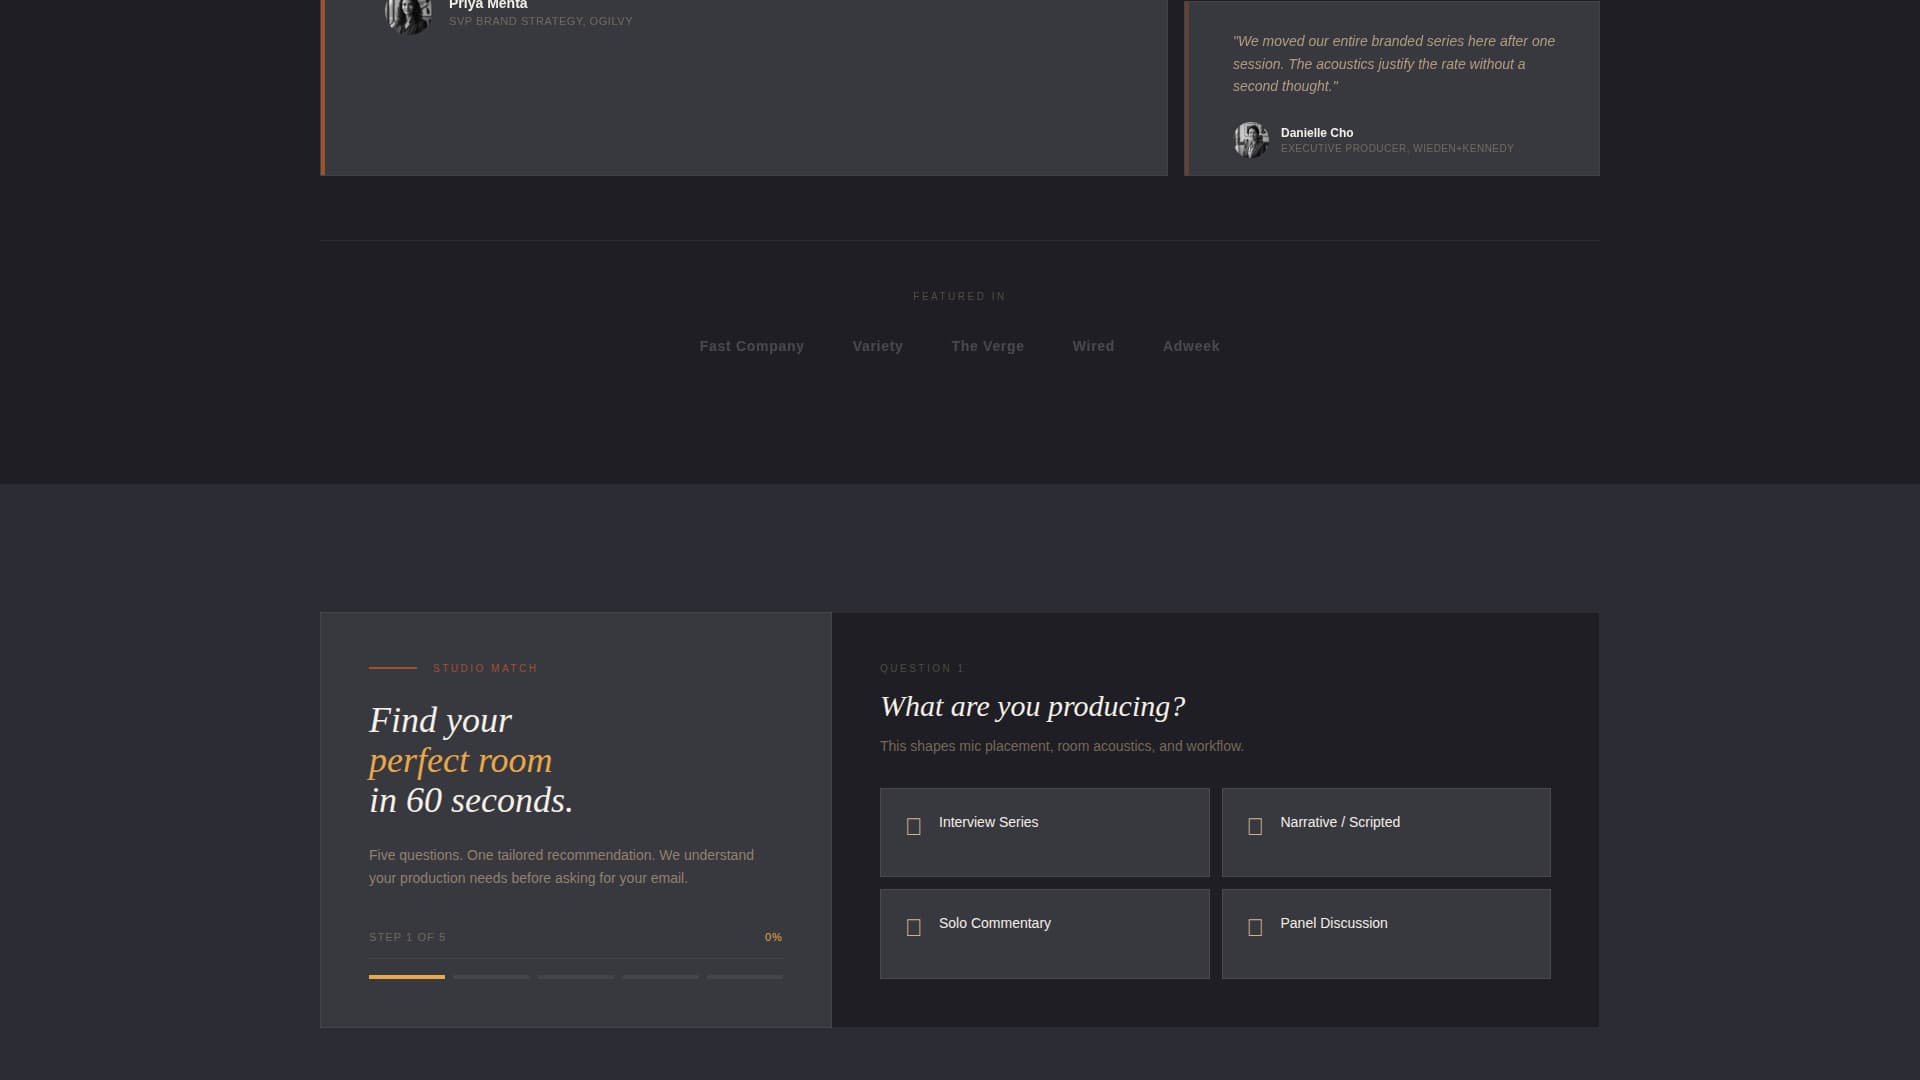
Task: Check the Narrative / Scripted box
Action: 1386,832
